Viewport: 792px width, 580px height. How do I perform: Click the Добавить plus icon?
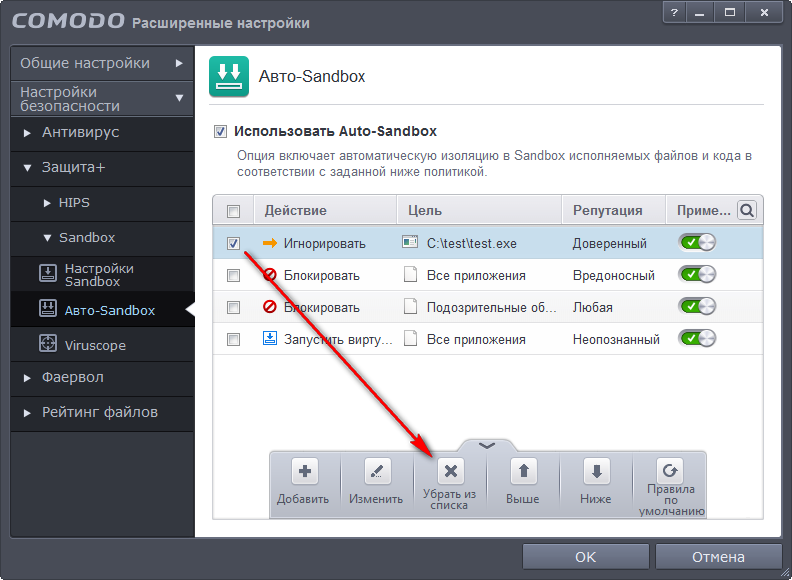[x=305, y=472]
